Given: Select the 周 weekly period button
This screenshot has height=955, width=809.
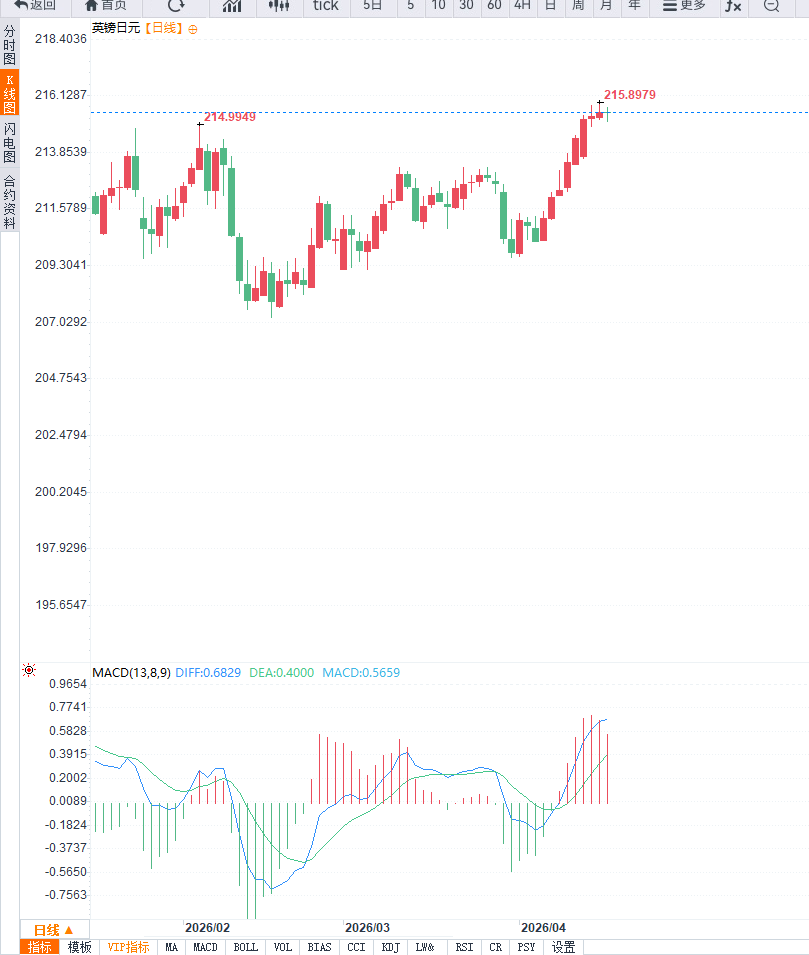Looking at the screenshot, I should [578, 5].
